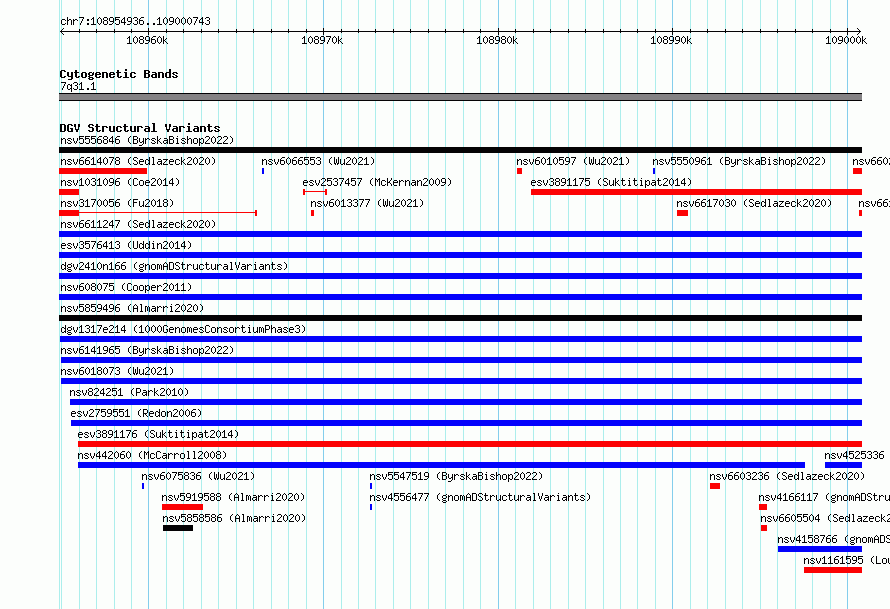Open nsv6614078 (Sedlazeck2020) variant label
Screen dimensions: 890x609
click(138, 161)
